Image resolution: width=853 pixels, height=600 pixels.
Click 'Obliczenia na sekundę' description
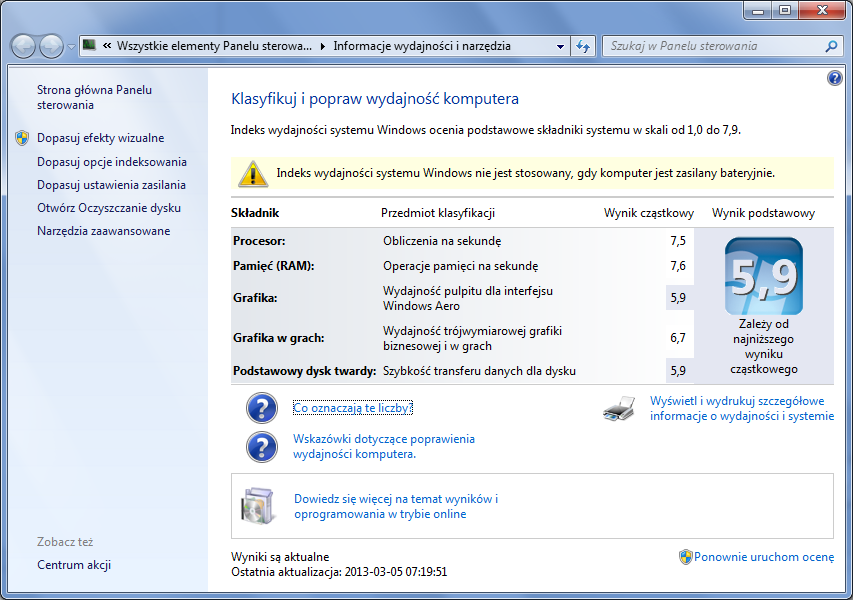click(442, 240)
